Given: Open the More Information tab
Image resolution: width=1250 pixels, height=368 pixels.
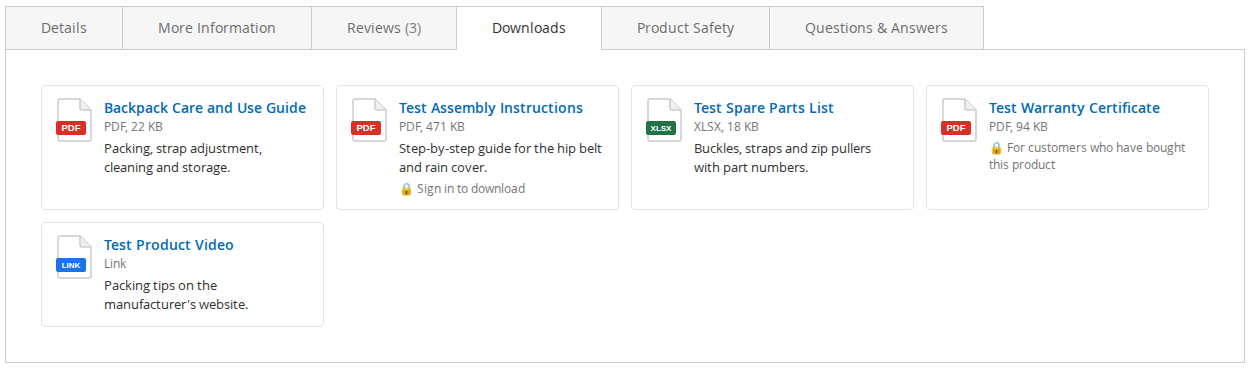Looking at the screenshot, I should (x=217, y=28).
